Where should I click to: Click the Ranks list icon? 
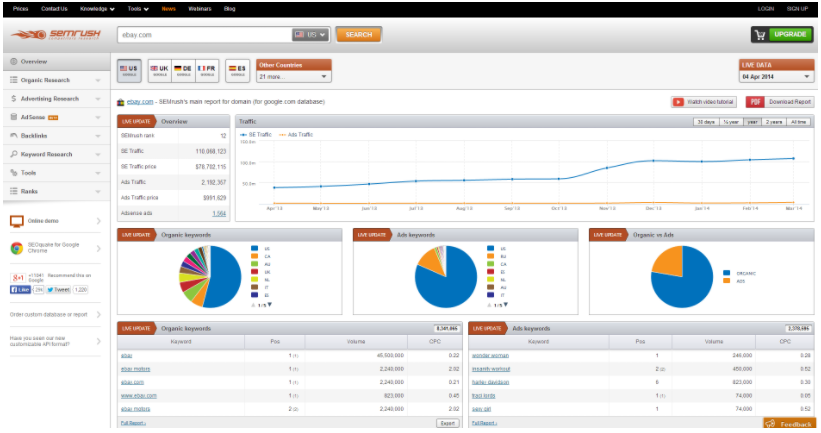coord(14,191)
